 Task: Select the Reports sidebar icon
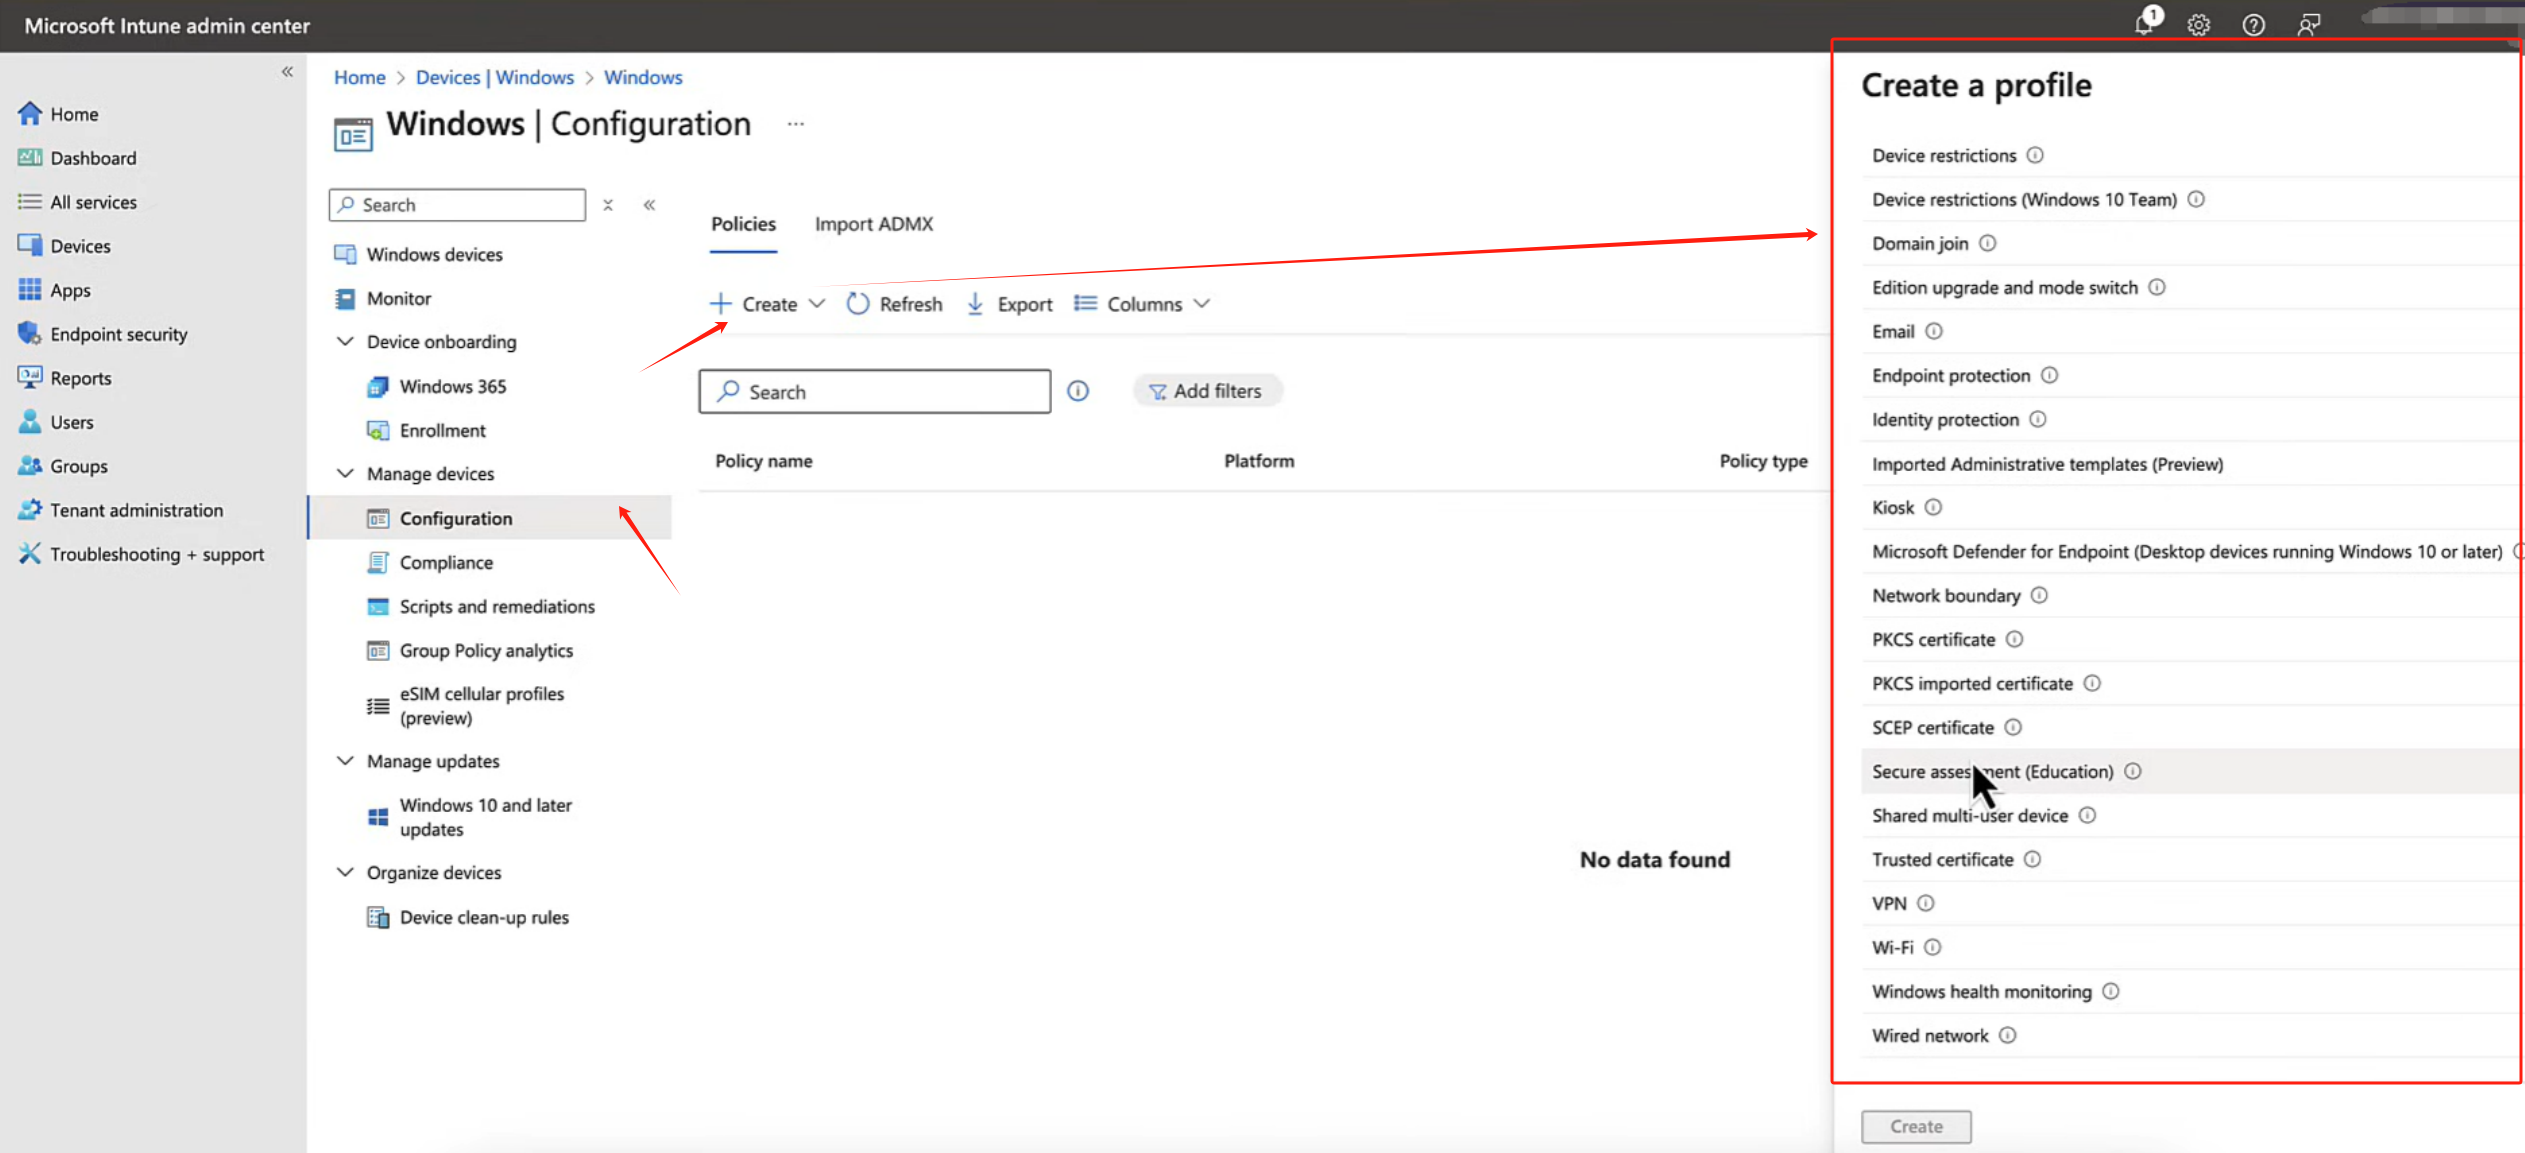29,377
